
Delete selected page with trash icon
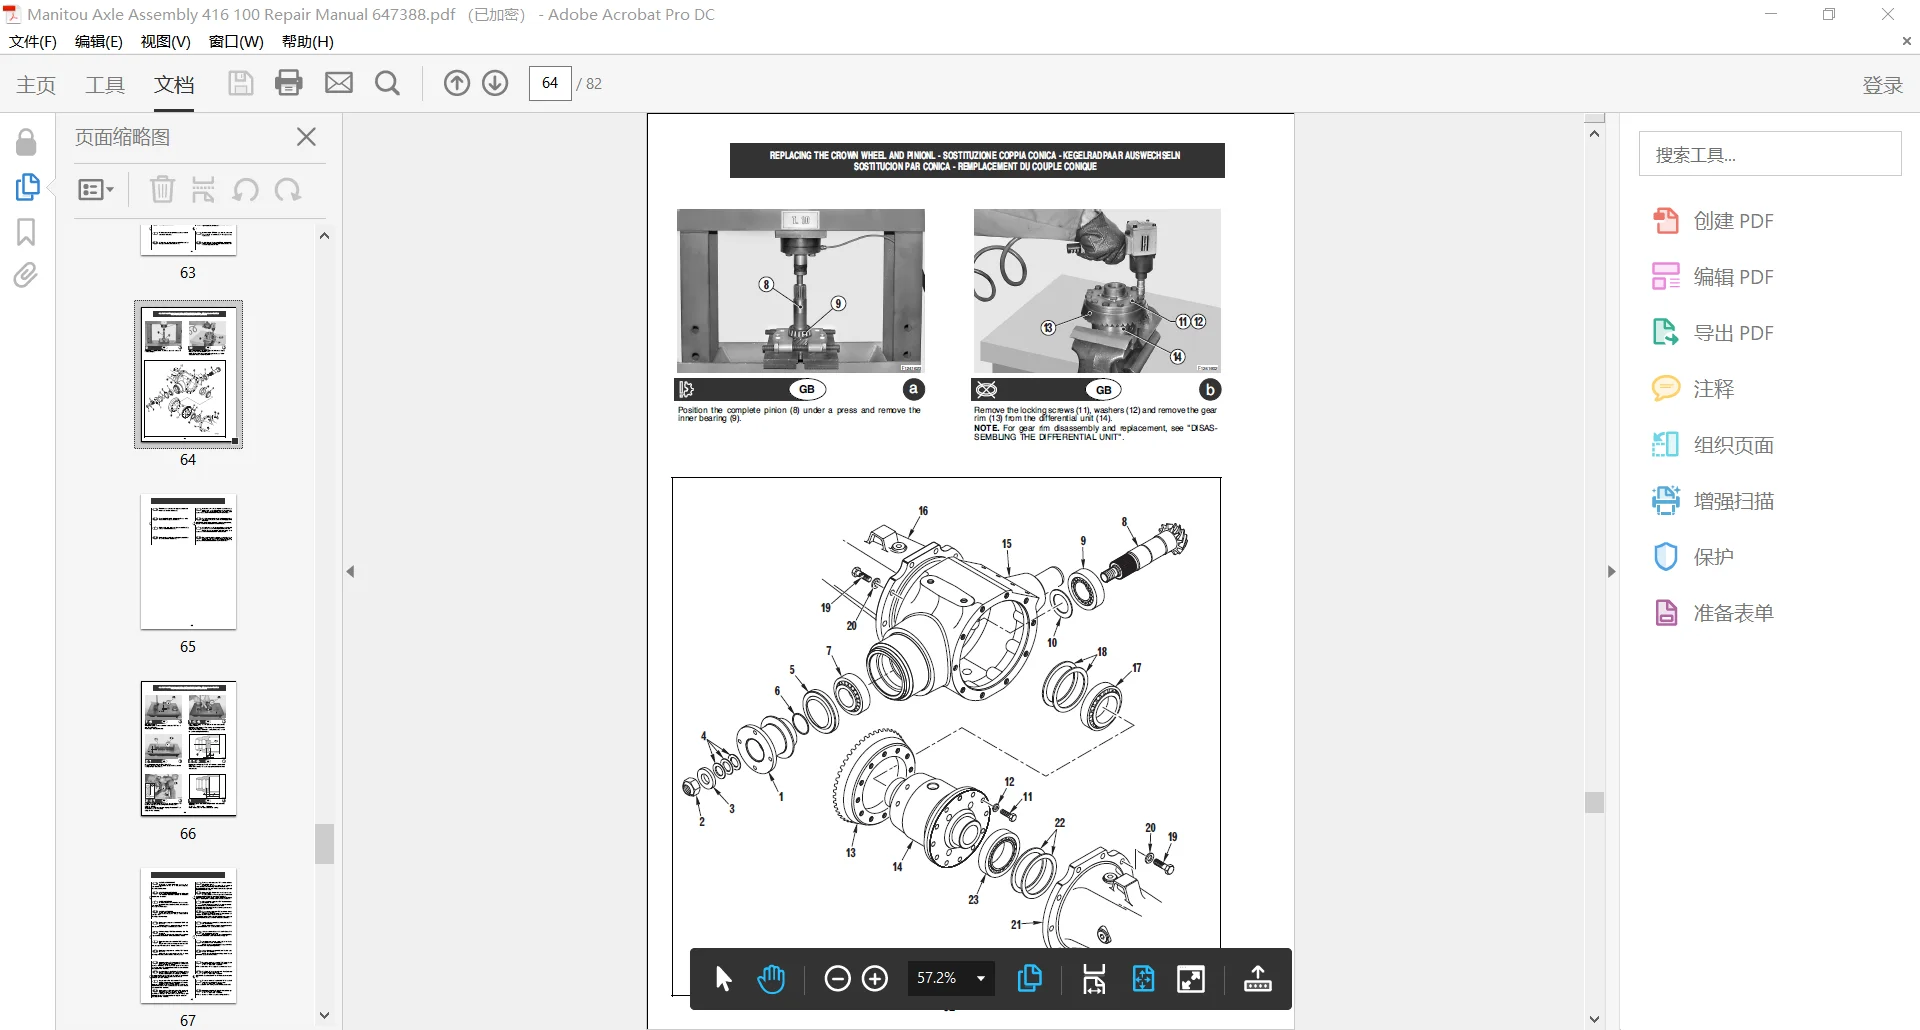click(x=162, y=189)
